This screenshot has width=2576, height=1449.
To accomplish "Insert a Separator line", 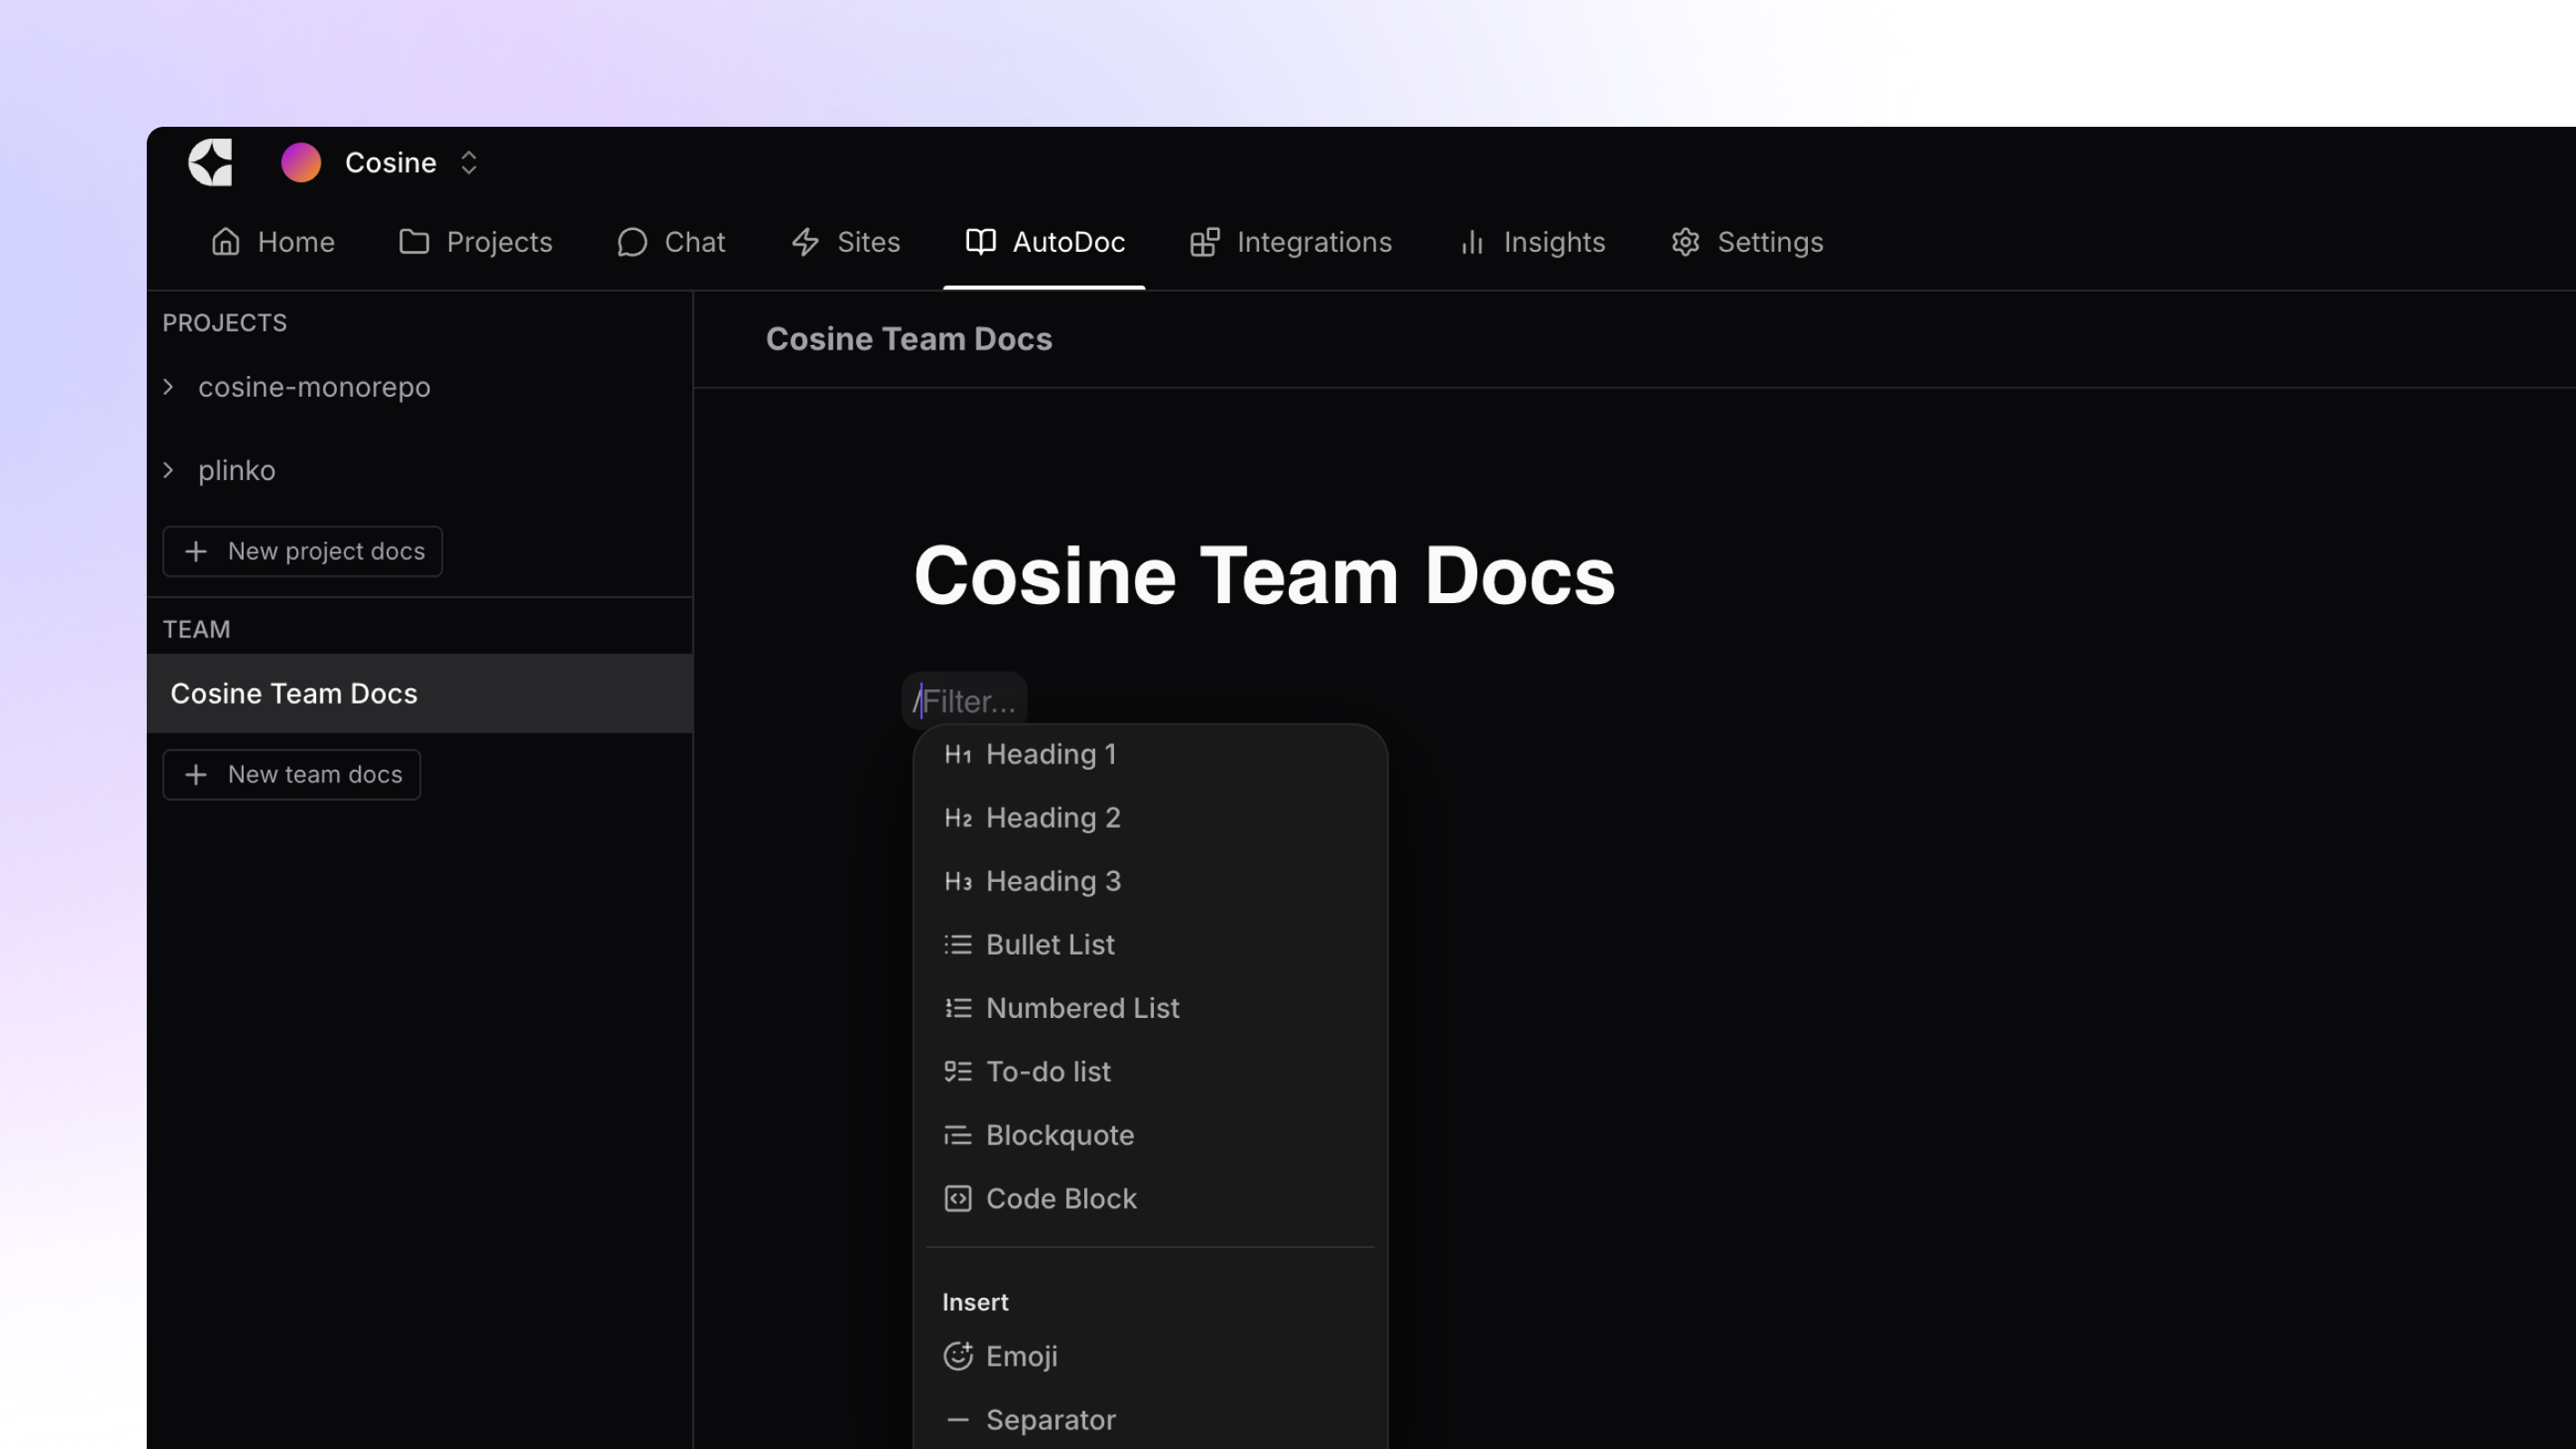I will point(1050,1419).
